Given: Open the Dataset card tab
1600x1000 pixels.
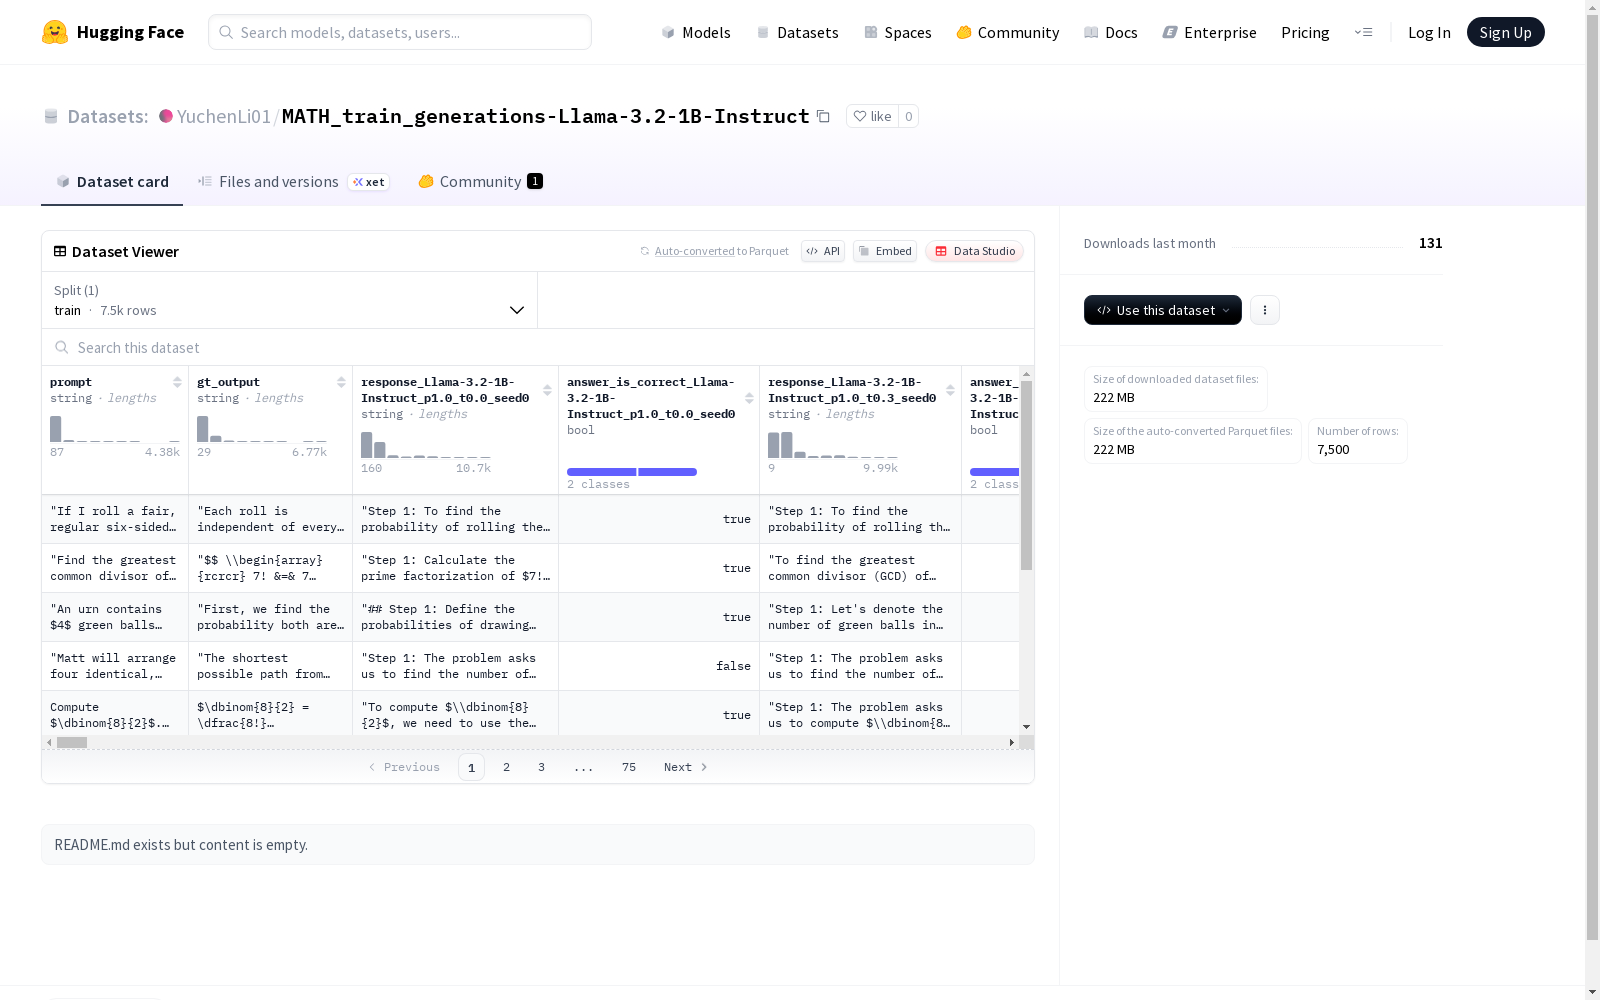Looking at the screenshot, I should pyautogui.click(x=112, y=181).
